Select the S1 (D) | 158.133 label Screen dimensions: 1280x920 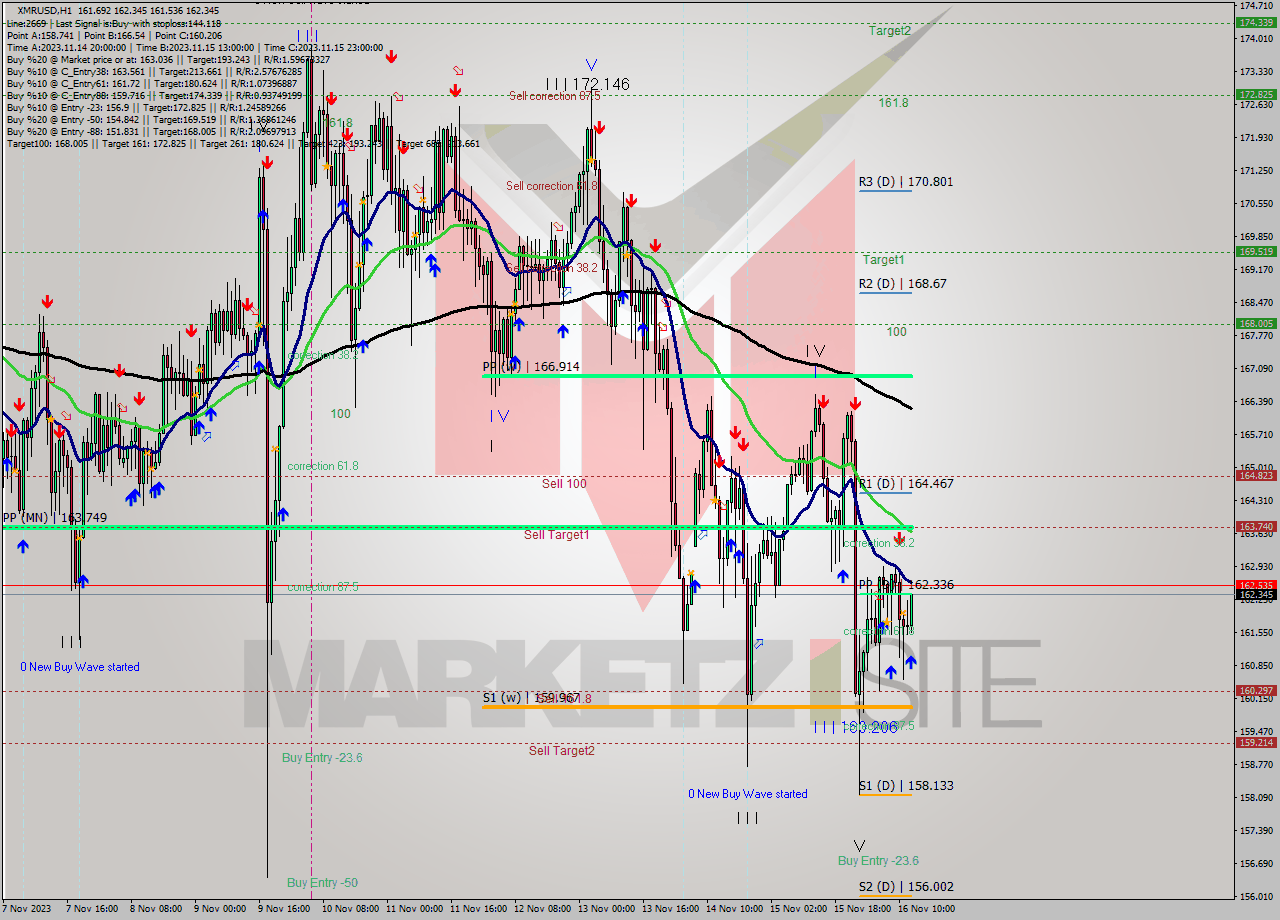point(905,786)
